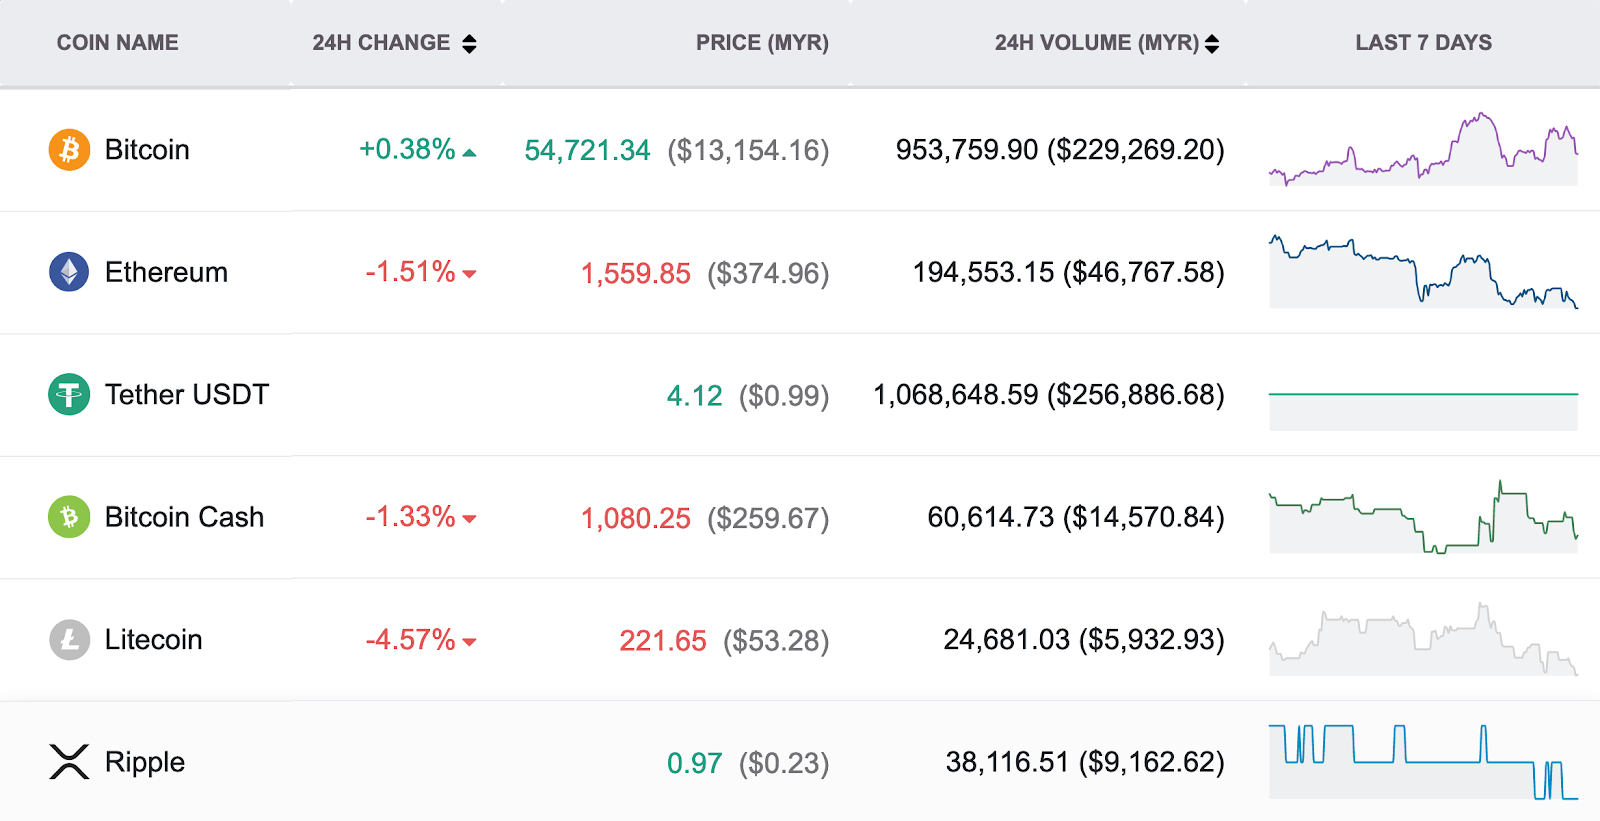1600x821 pixels.
Task: Click Bitcoin USD price ($13,154.16)
Action: (x=749, y=150)
